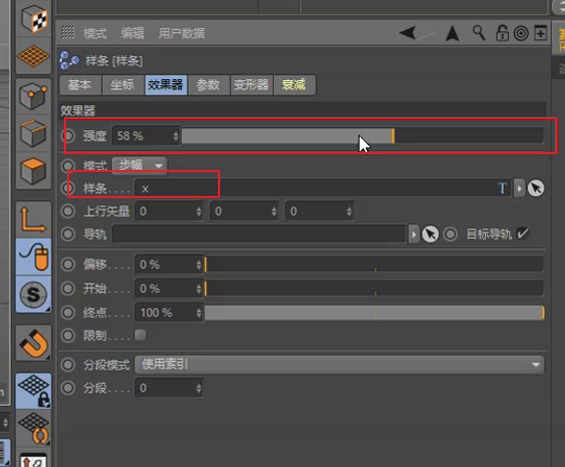
Task: Click the 强度 58 % value field
Action: click(146, 136)
